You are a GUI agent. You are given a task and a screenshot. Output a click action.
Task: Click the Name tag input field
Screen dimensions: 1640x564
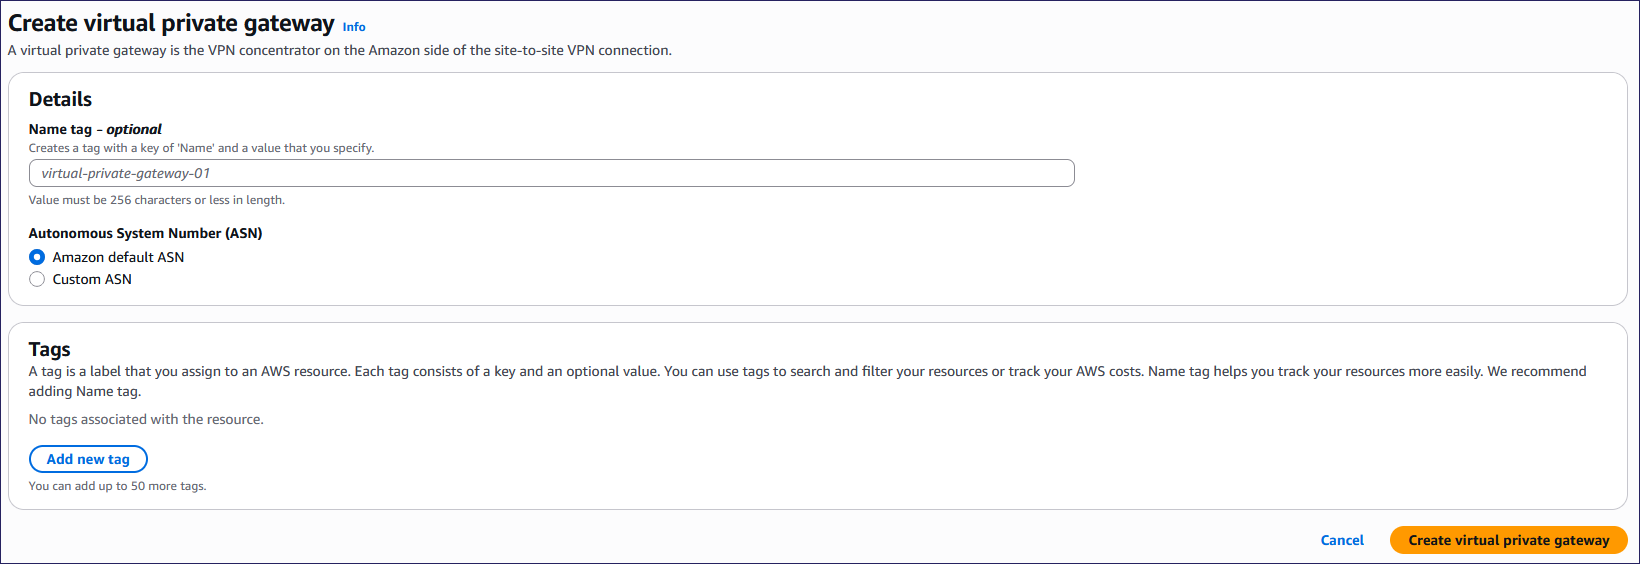pyautogui.click(x=551, y=173)
